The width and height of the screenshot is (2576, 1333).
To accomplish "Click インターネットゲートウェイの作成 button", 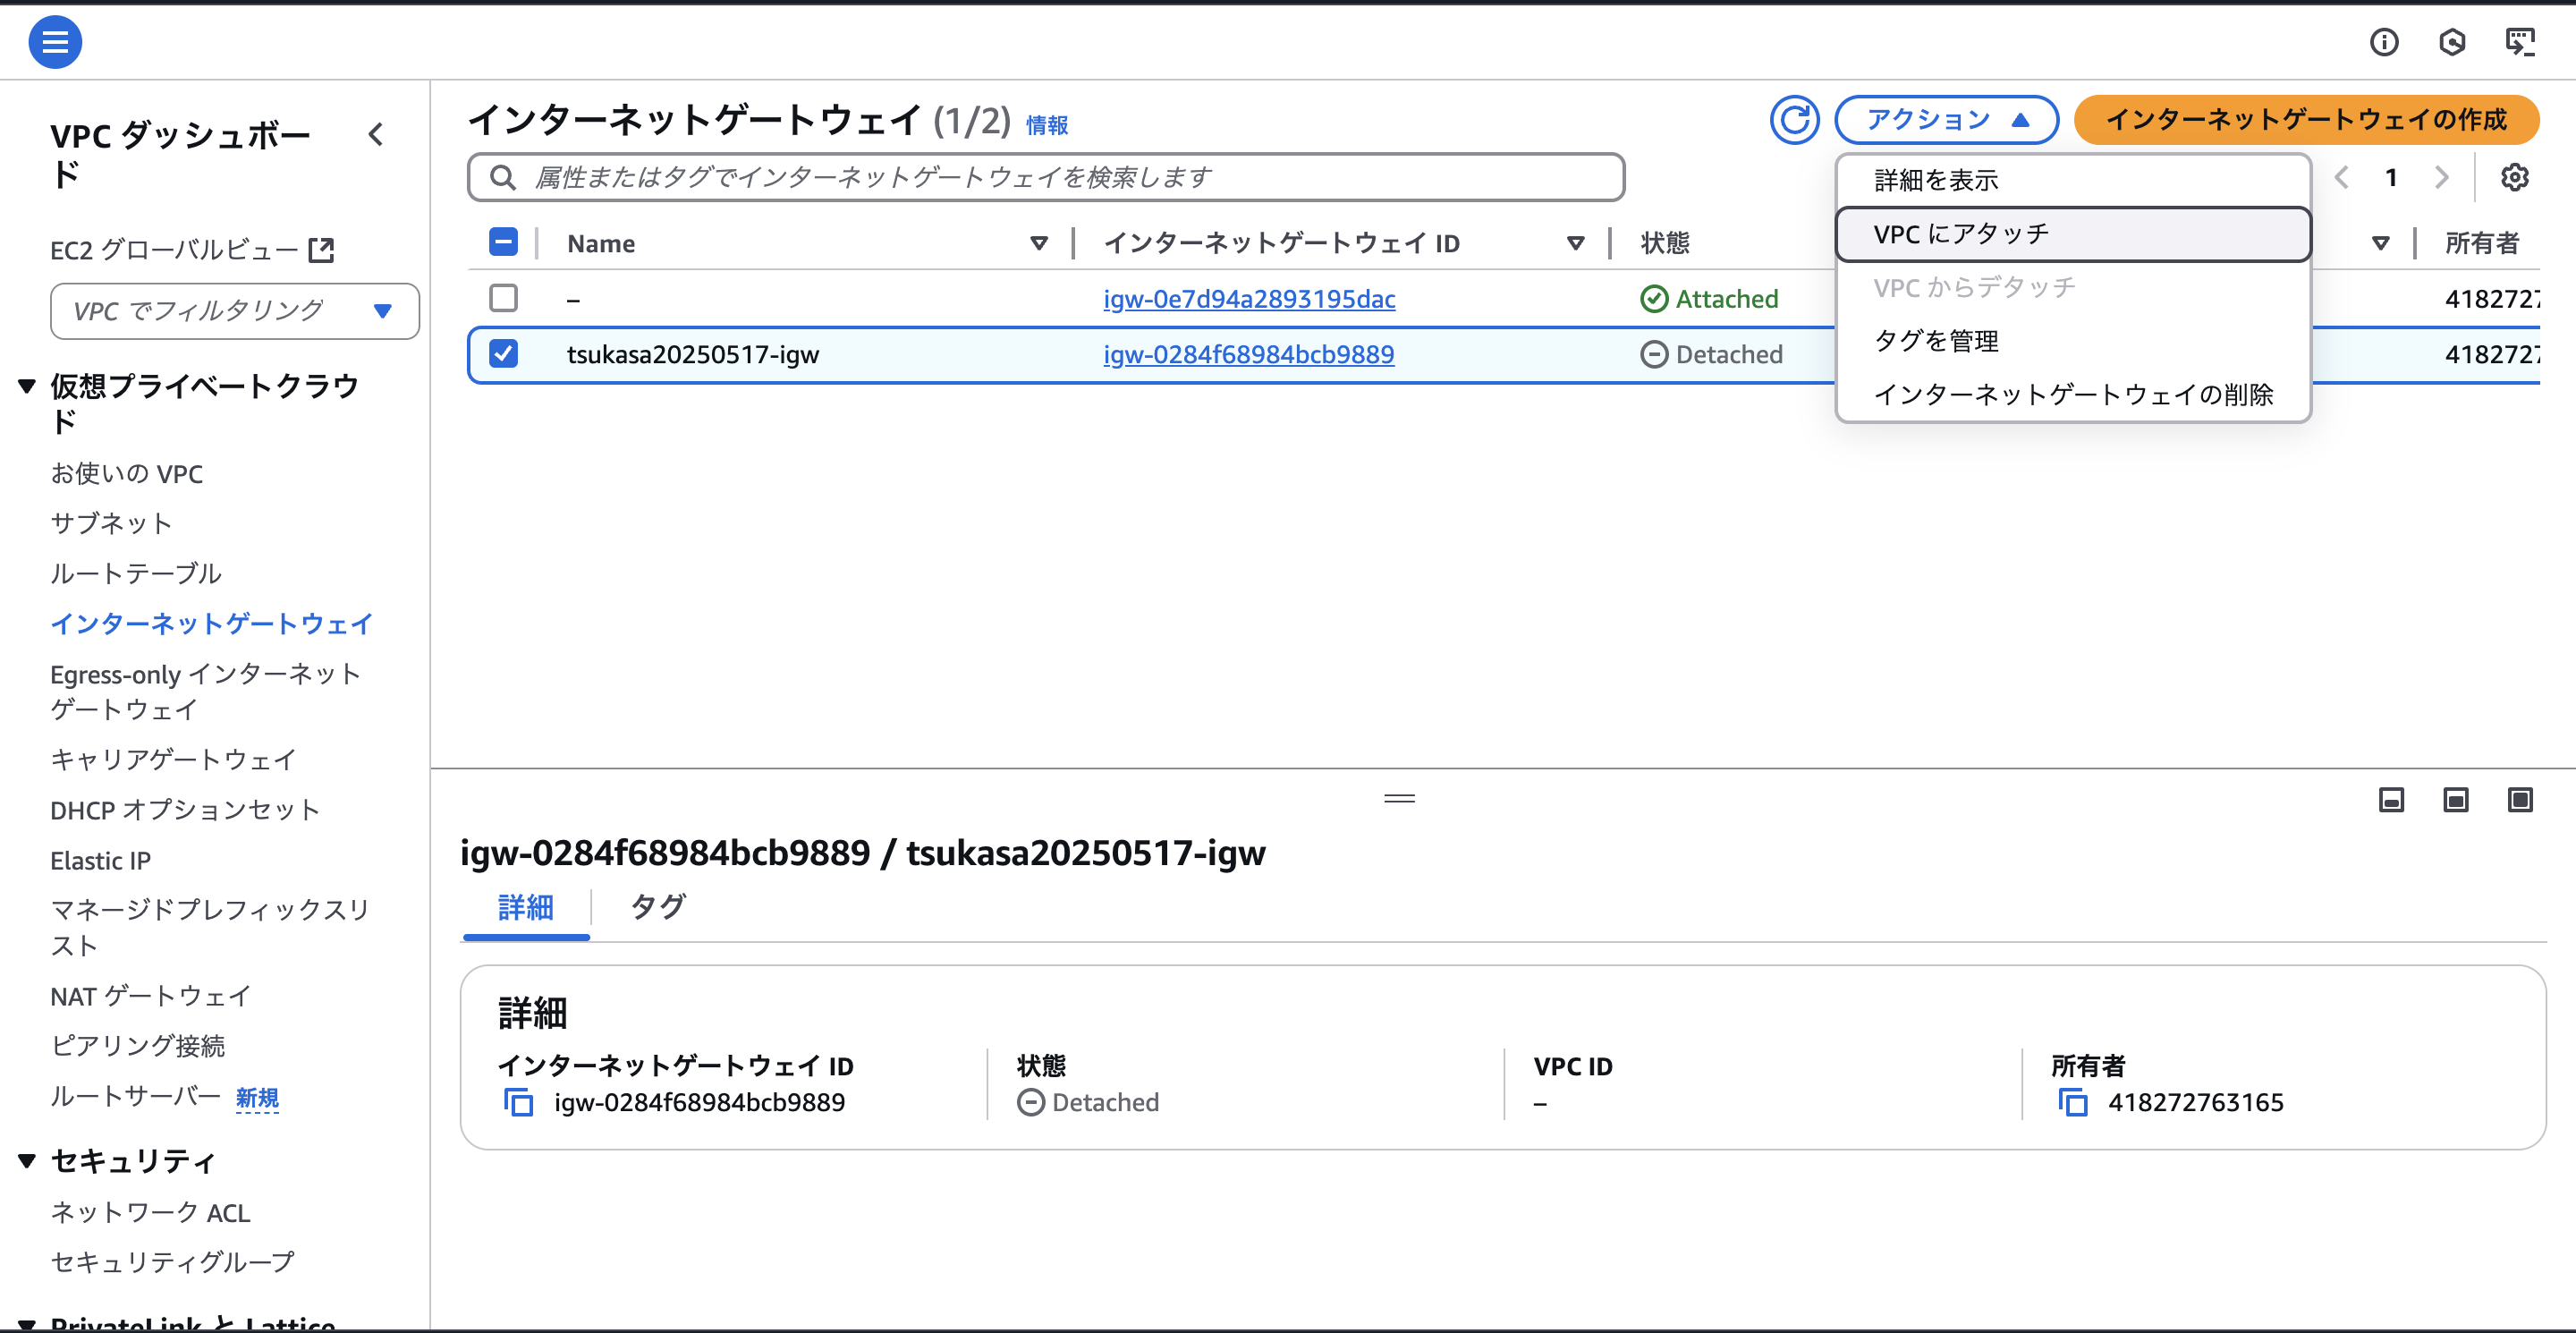I will [x=2306, y=120].
